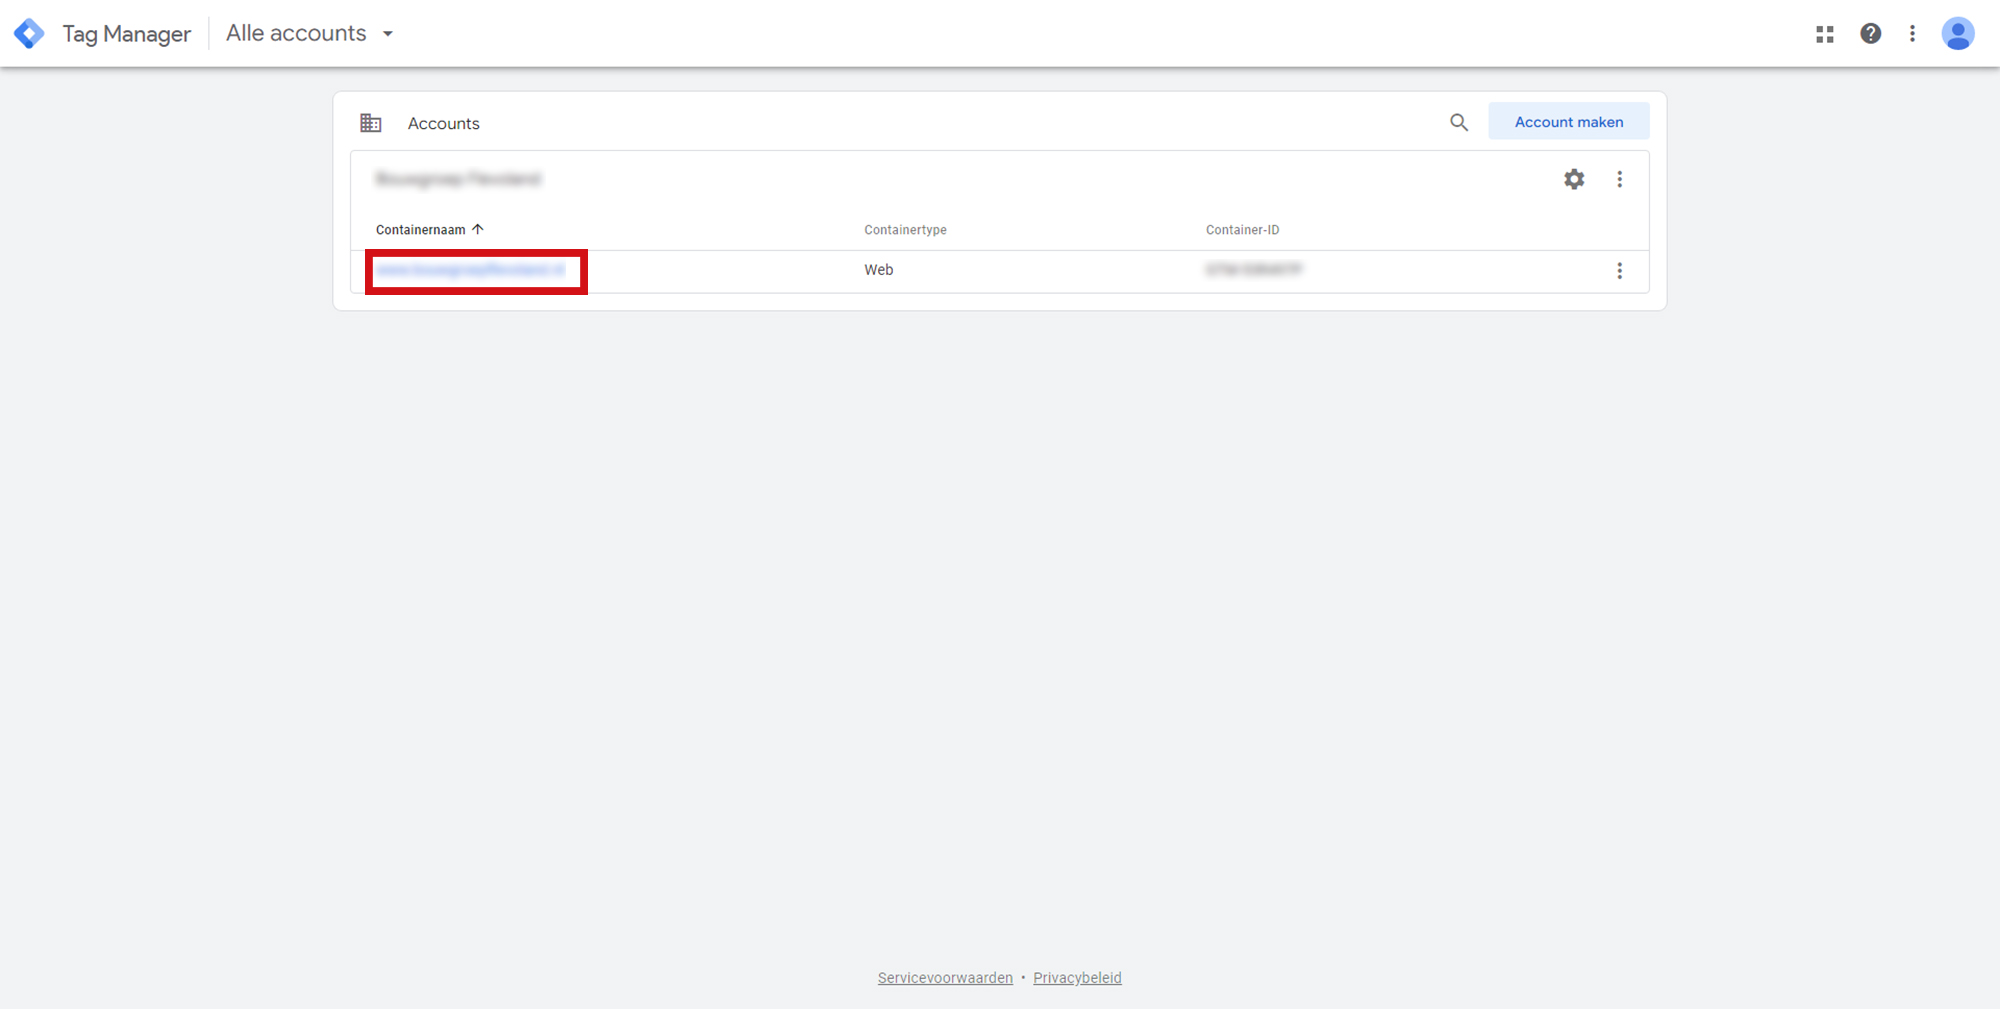This screenshot has height=1009, width=2000.
Task: Click the Web container type cell
Action: (879, 270)
